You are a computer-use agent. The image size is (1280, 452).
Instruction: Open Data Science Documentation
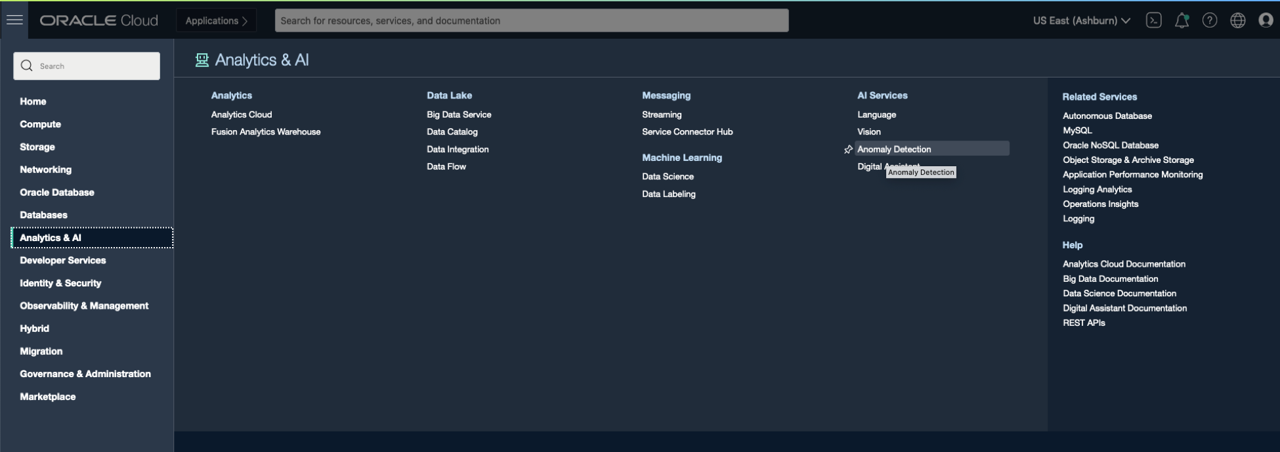coord(1120,293)
